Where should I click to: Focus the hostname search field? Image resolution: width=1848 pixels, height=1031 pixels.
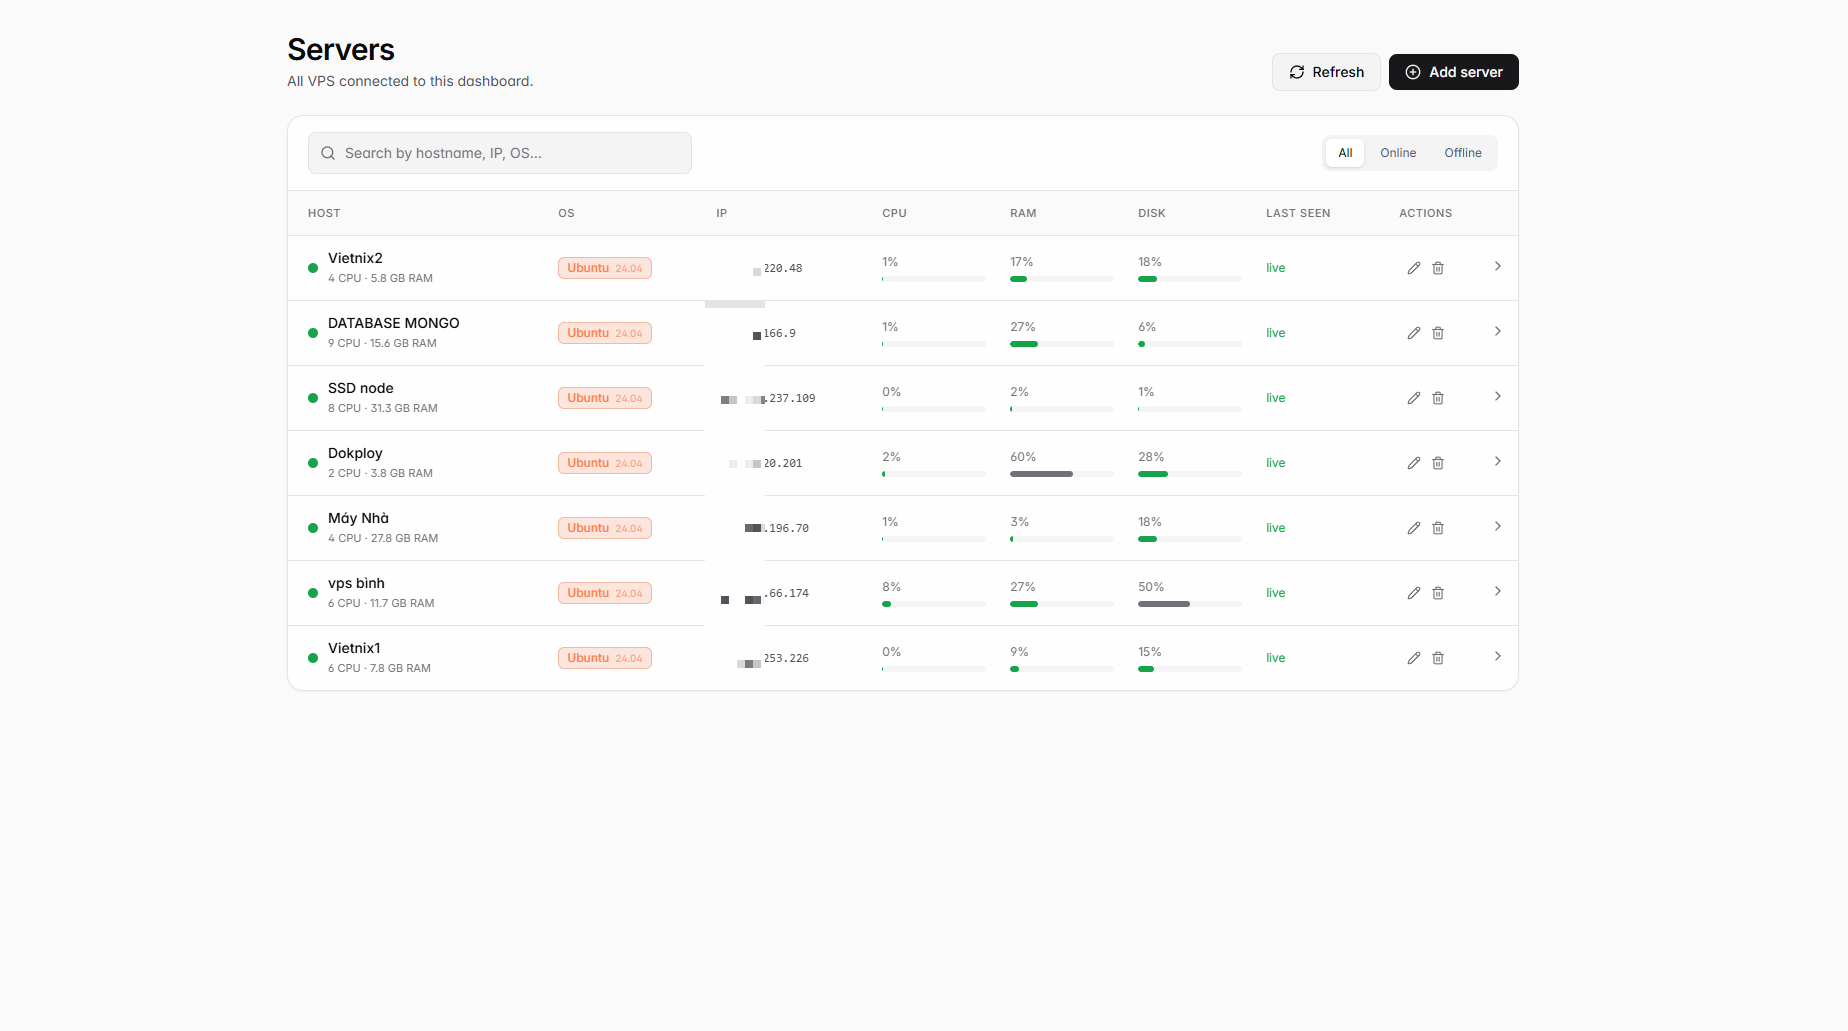click(500, 153)
